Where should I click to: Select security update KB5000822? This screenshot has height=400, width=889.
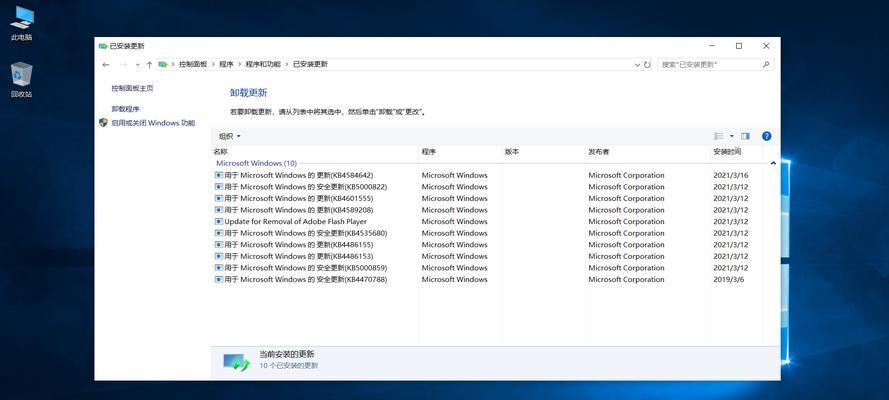click(x=300, y=187)
